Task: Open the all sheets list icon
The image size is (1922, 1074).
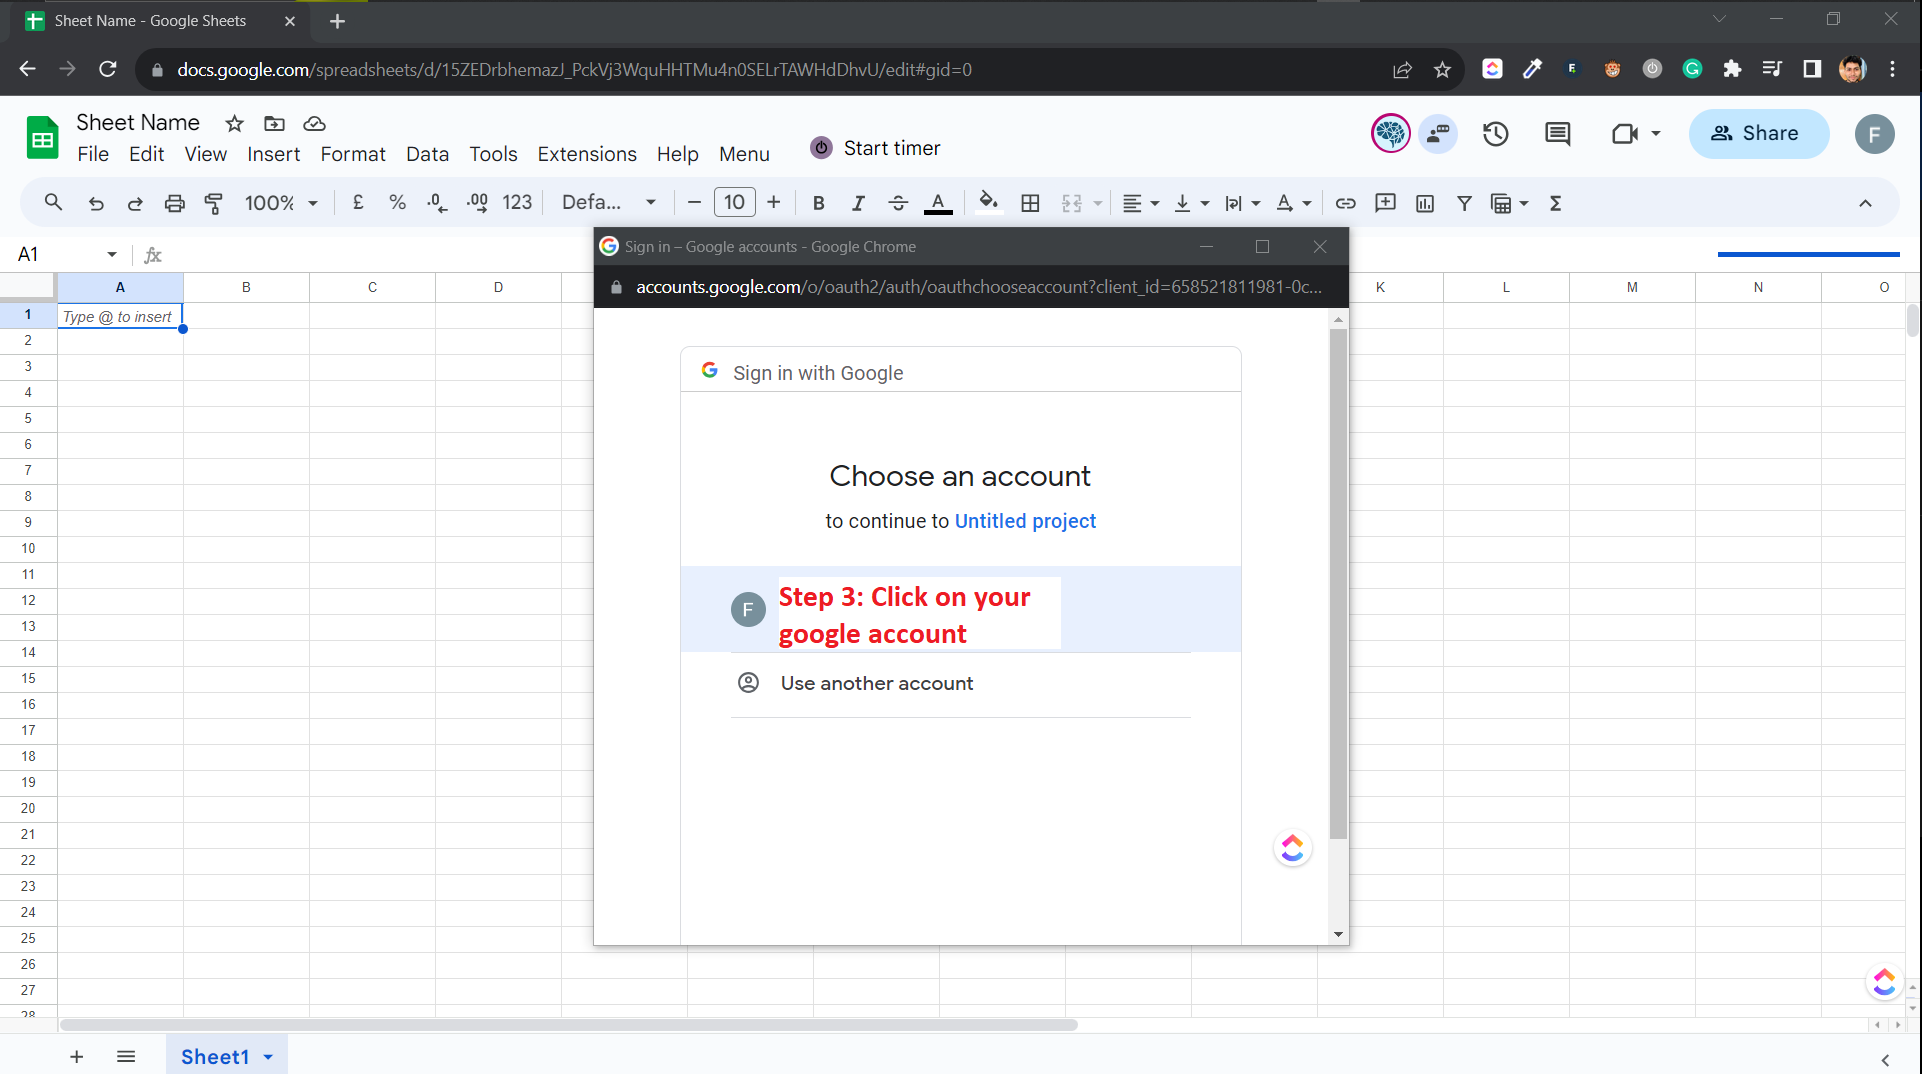Action: coord(126,1056)
